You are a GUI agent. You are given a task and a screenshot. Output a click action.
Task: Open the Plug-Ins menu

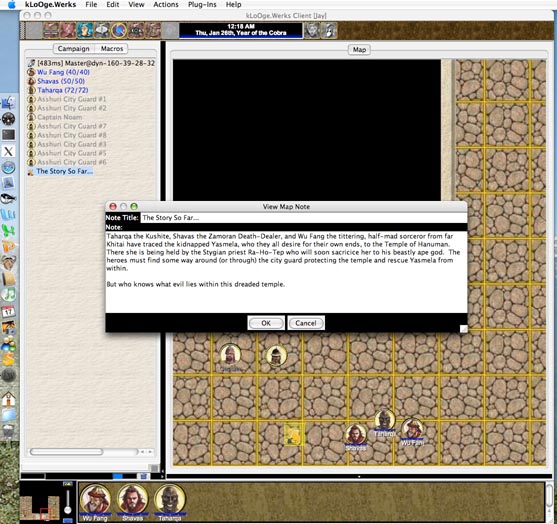point(202,5)
